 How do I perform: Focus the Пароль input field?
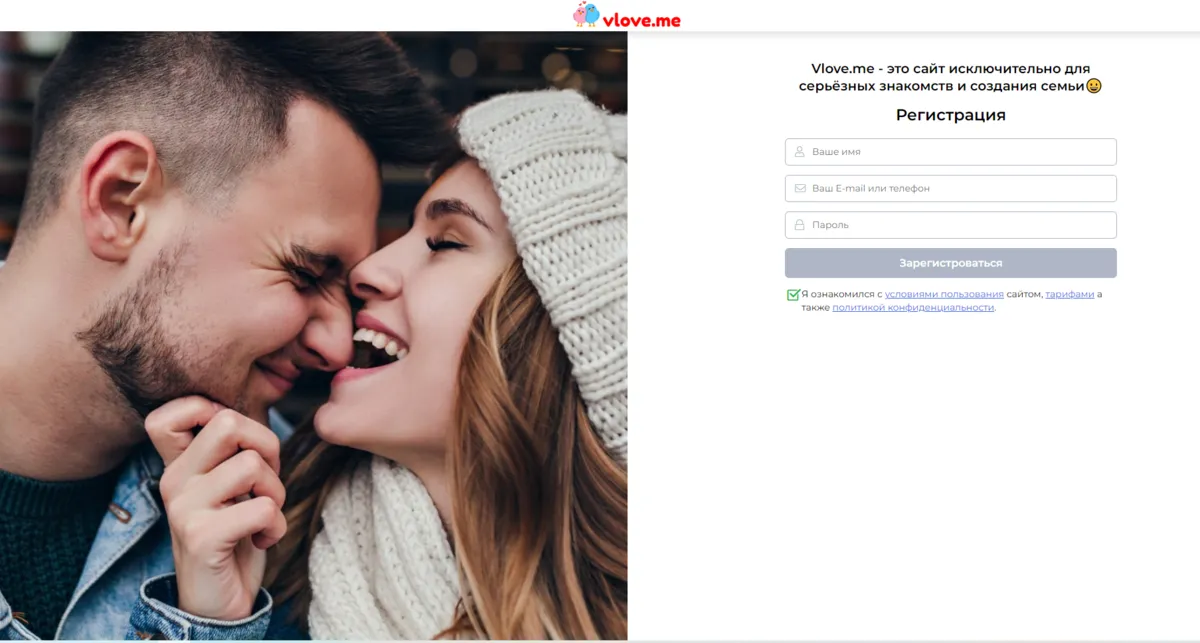pos(951,225)
